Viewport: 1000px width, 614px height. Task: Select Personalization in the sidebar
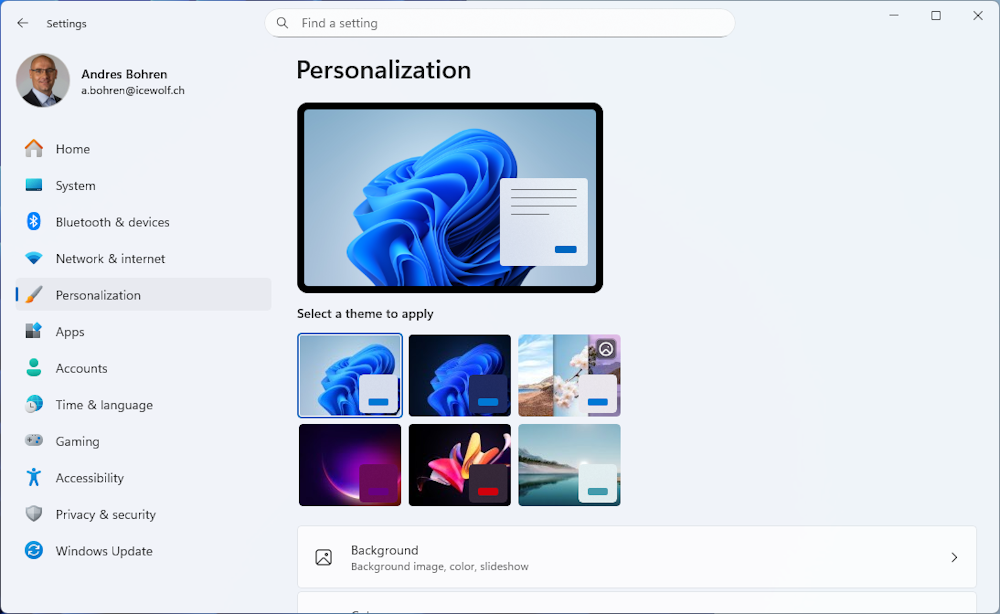pyautogui.click(x=98, y=295)
